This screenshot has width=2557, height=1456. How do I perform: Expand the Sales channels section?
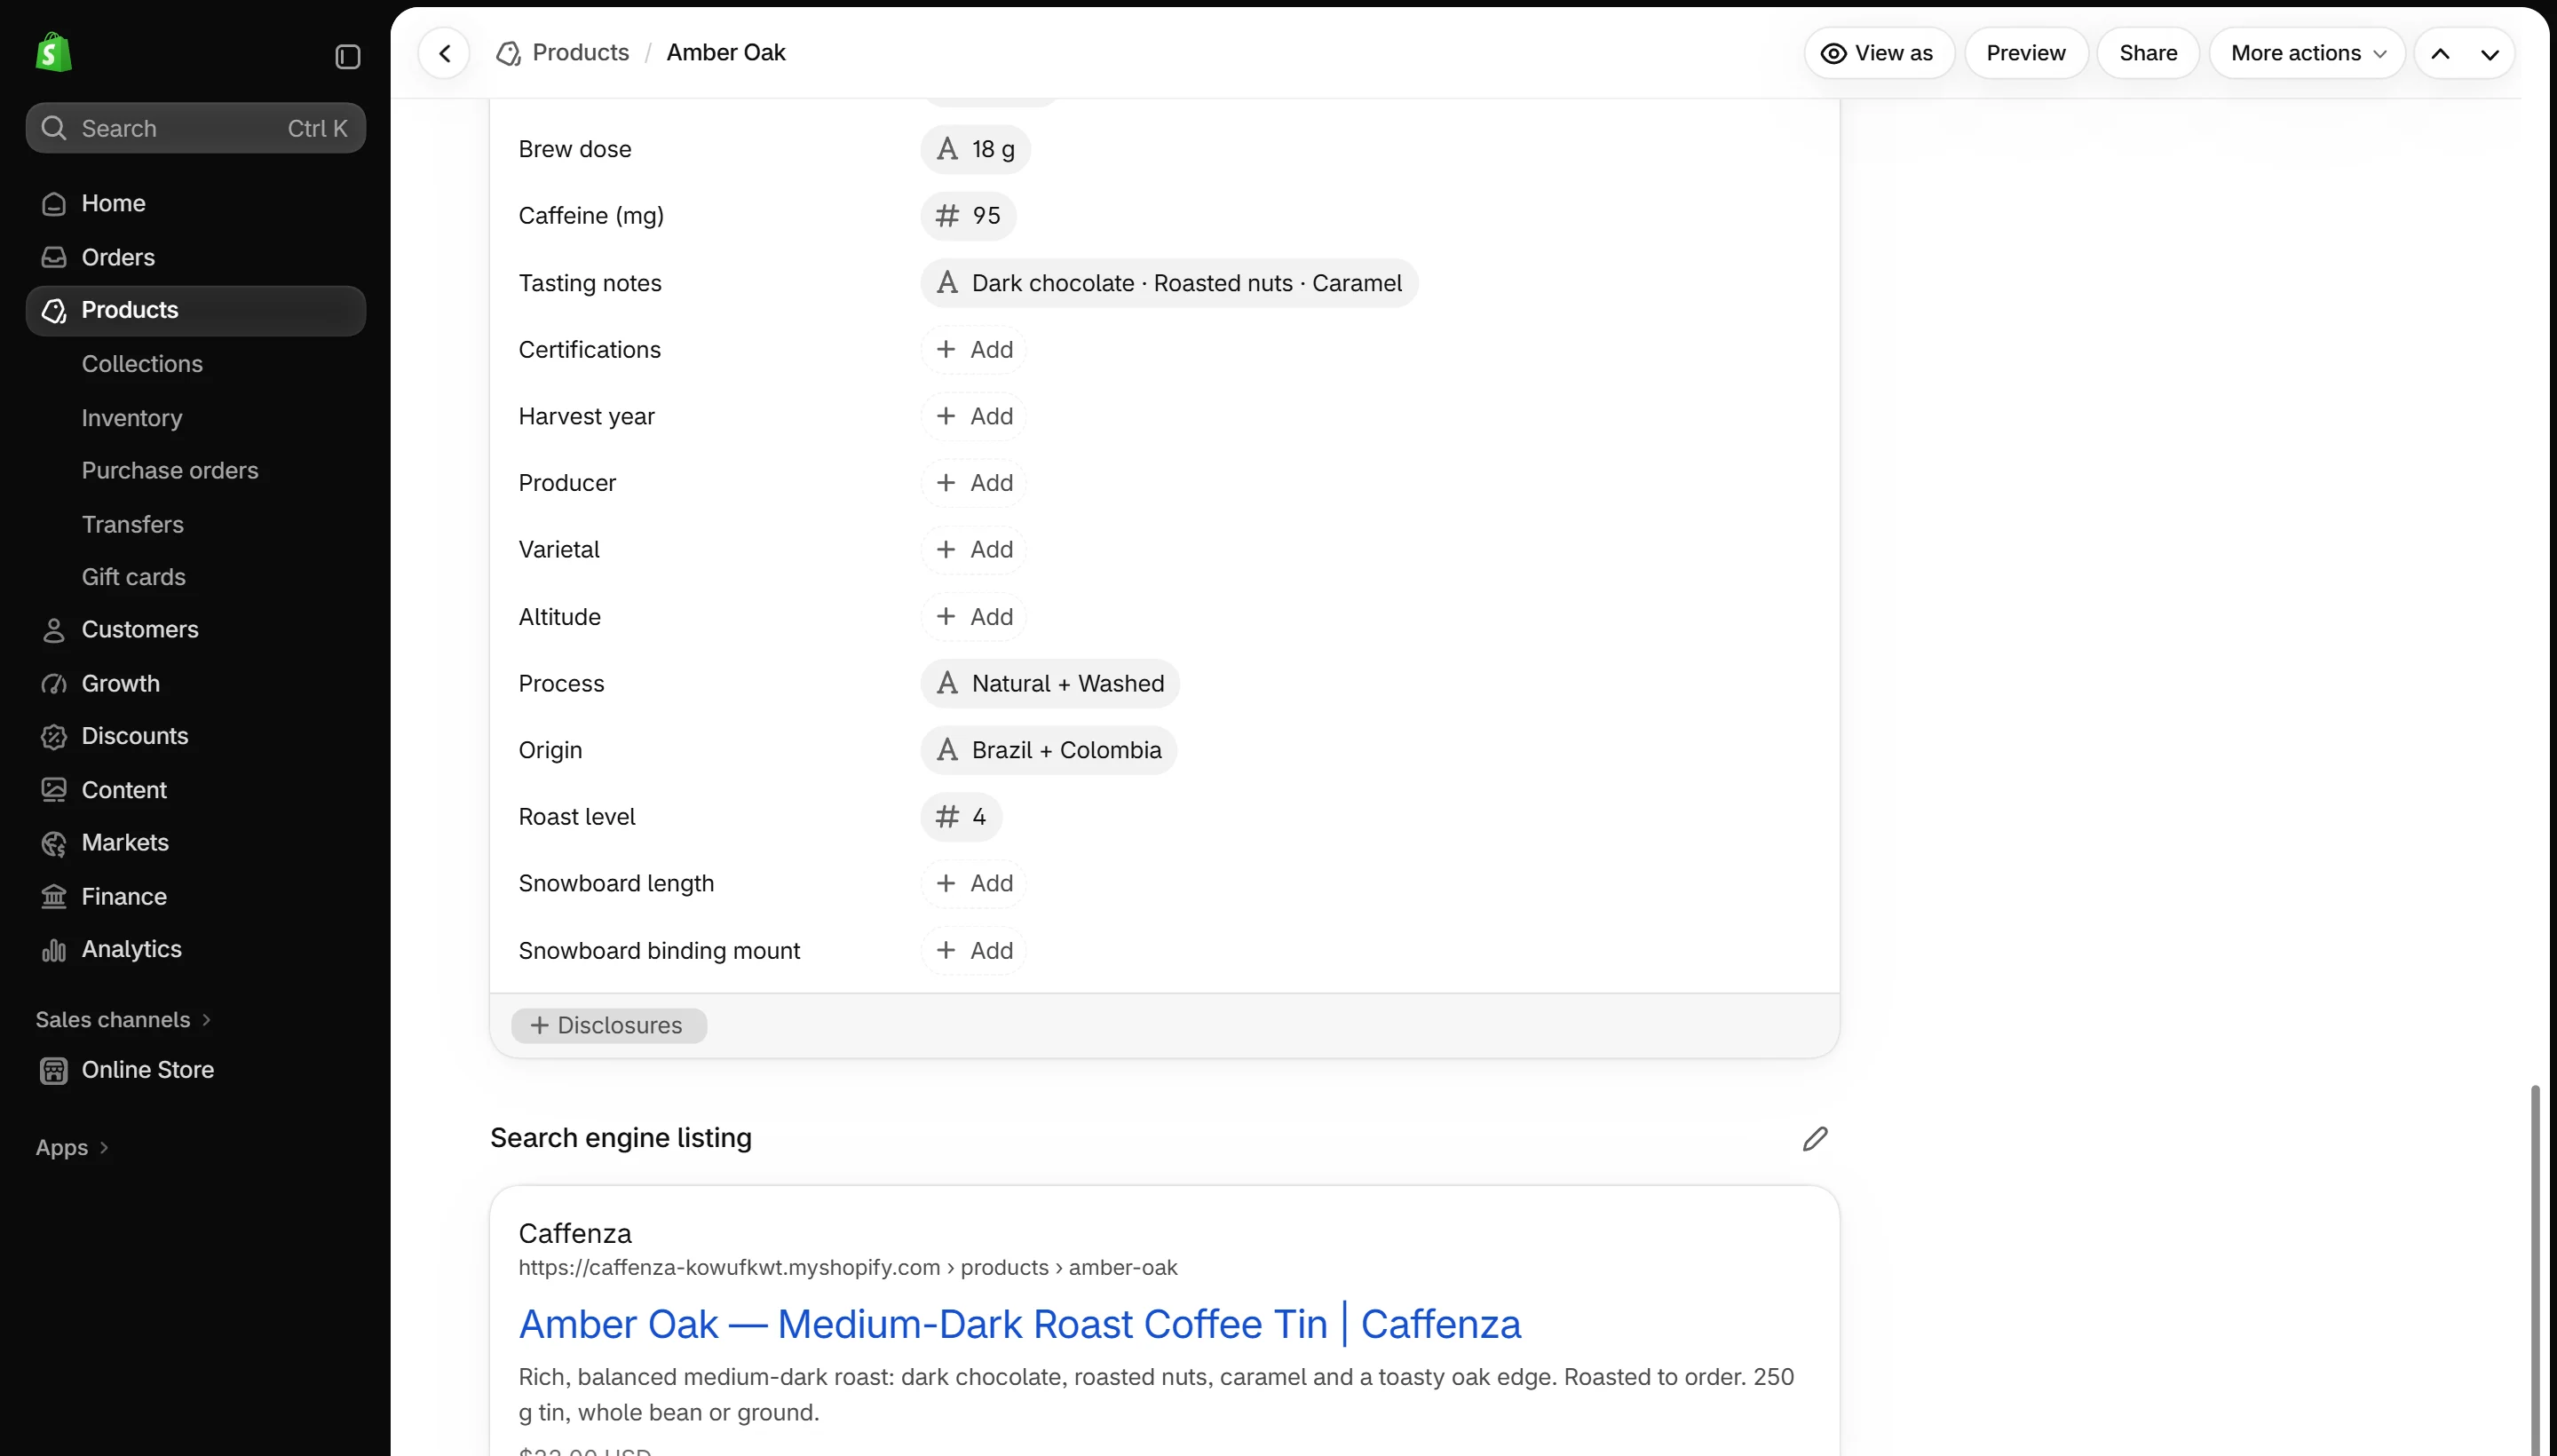[x=123, y=1019]
